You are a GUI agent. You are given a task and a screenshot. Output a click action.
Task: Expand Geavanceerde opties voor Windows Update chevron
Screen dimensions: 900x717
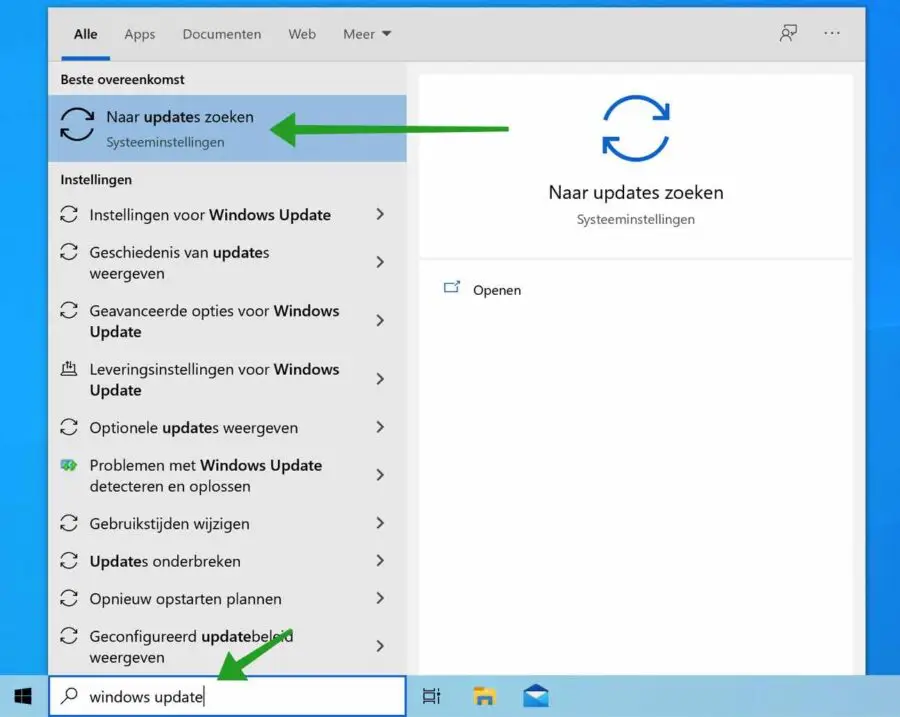click(380, 321)
